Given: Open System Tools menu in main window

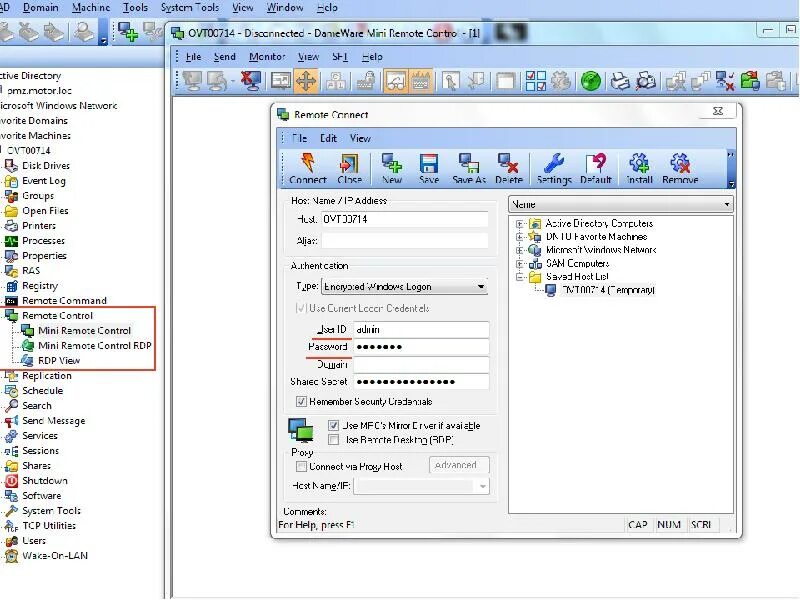Looking at the screenshot, I should click(190, 8).
